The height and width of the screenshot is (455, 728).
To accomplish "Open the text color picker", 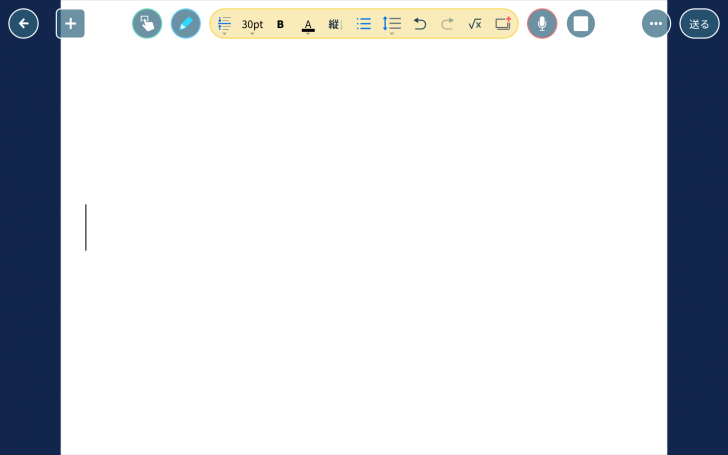I will (308, 25).
